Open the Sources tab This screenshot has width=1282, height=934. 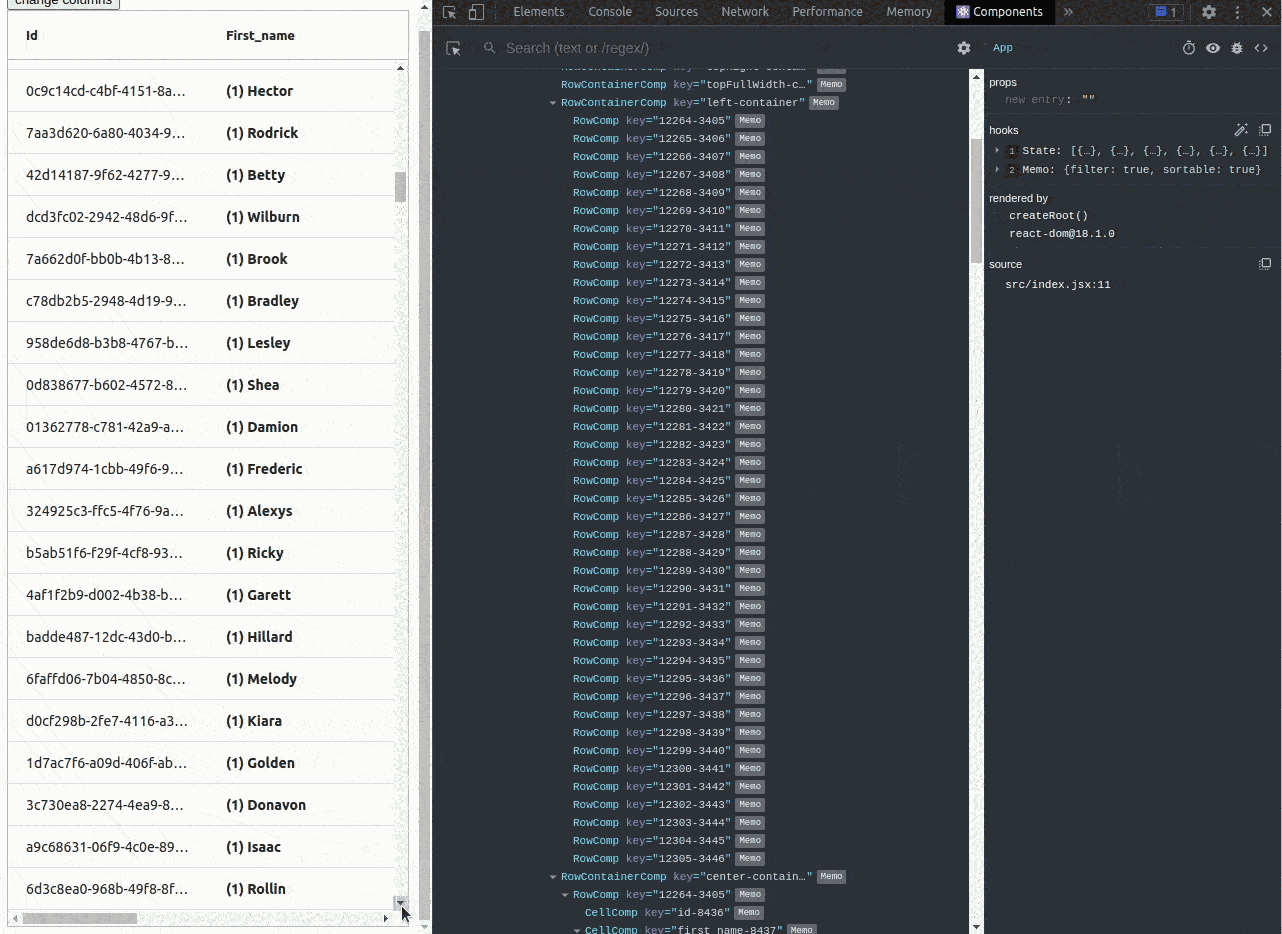pos(677,12)
